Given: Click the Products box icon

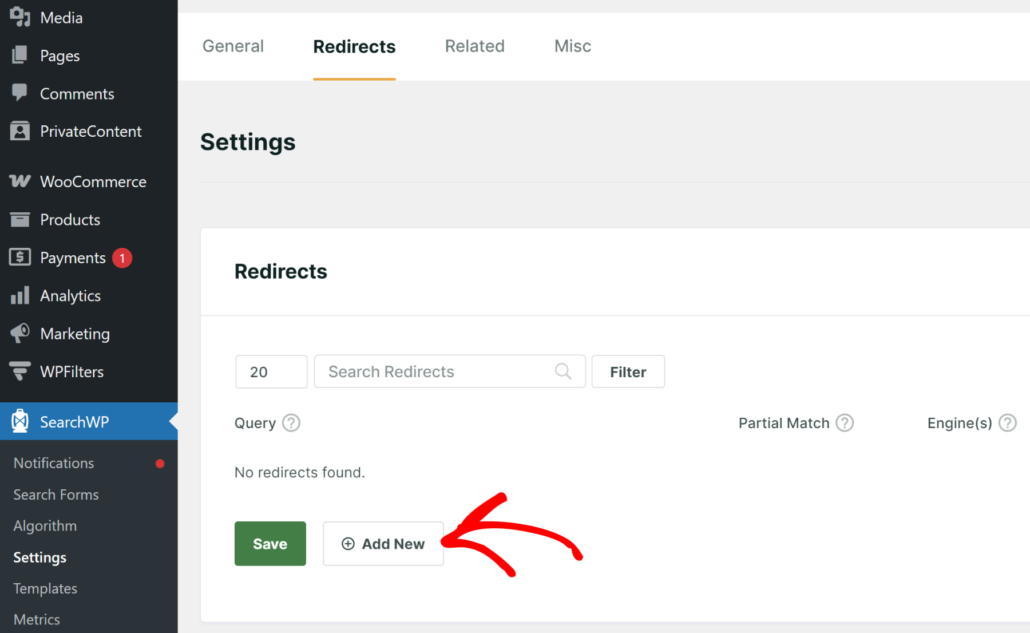Looking at the screenshot, I should point(20,219).
